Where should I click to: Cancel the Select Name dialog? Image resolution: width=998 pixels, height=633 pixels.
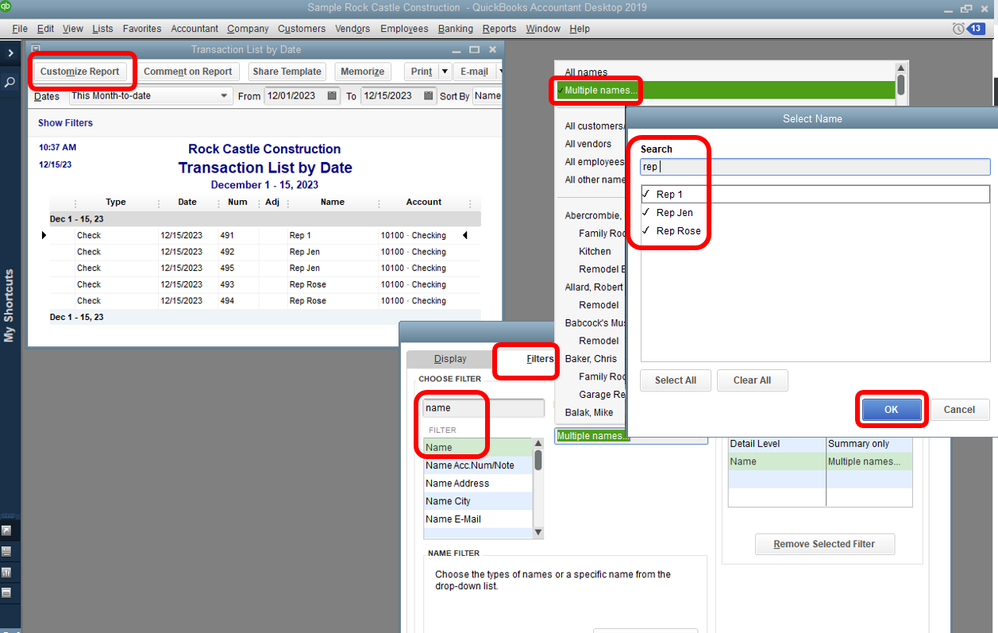959,410
